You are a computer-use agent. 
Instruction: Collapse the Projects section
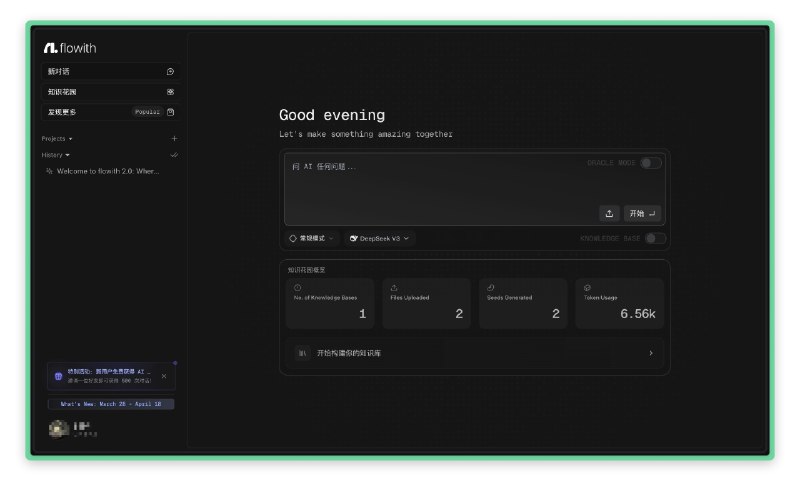coord(57,139)
